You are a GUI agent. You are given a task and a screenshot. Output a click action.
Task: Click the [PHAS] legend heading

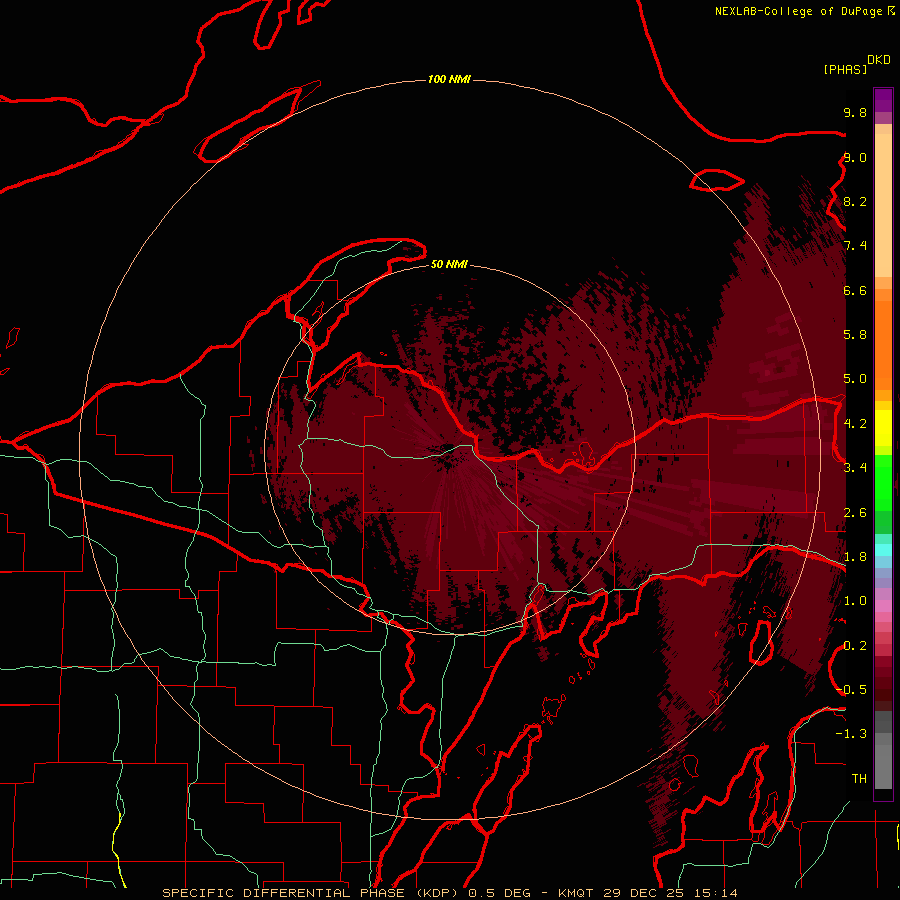845,70
